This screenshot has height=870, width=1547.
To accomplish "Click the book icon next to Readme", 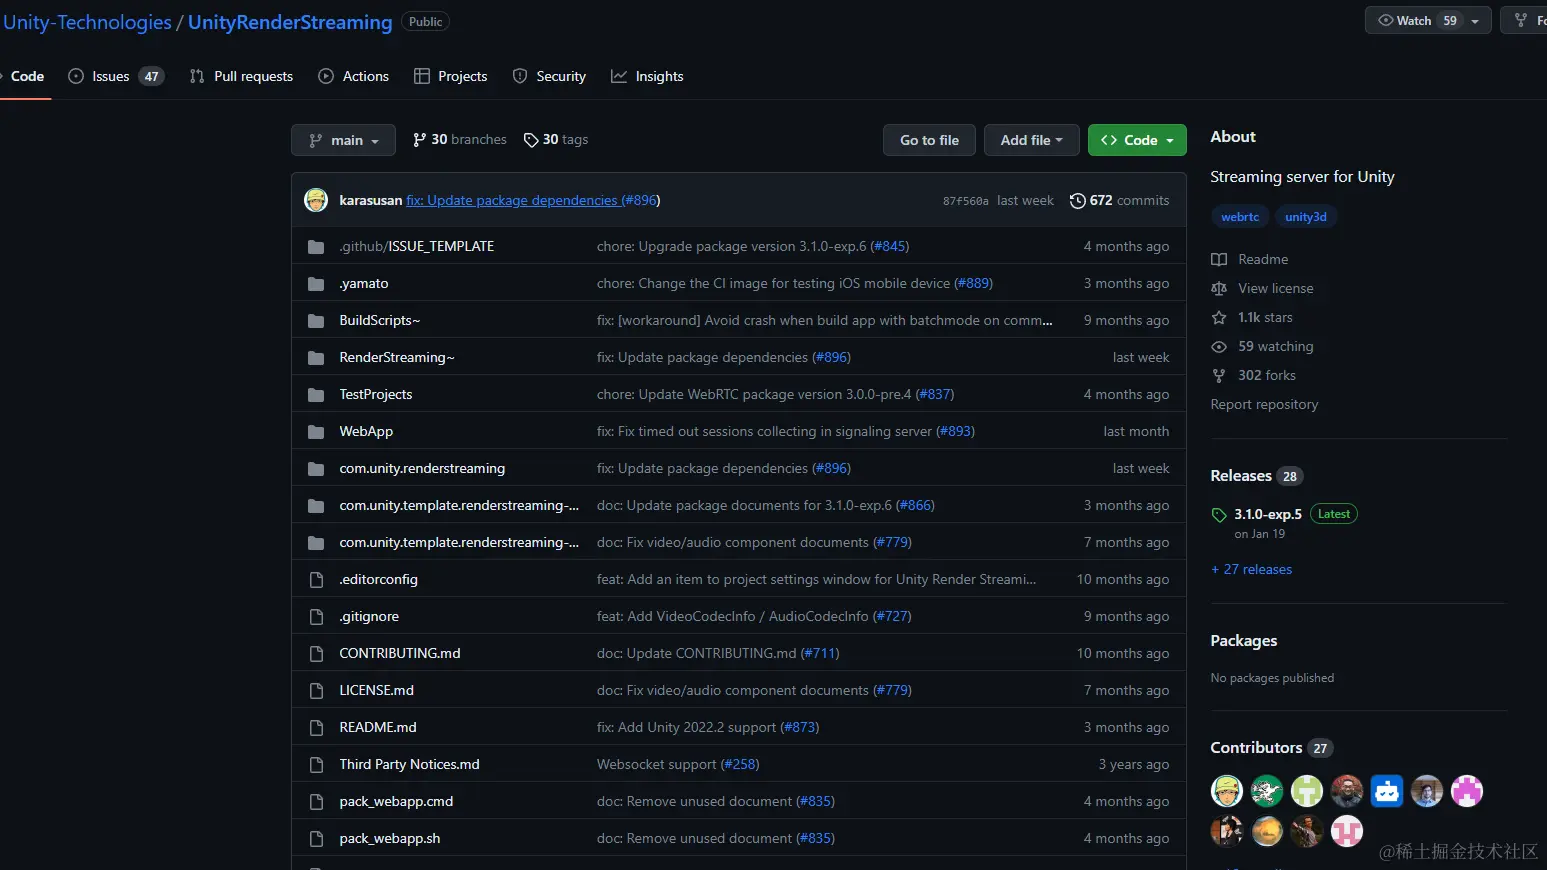I will coord(1219,260).
